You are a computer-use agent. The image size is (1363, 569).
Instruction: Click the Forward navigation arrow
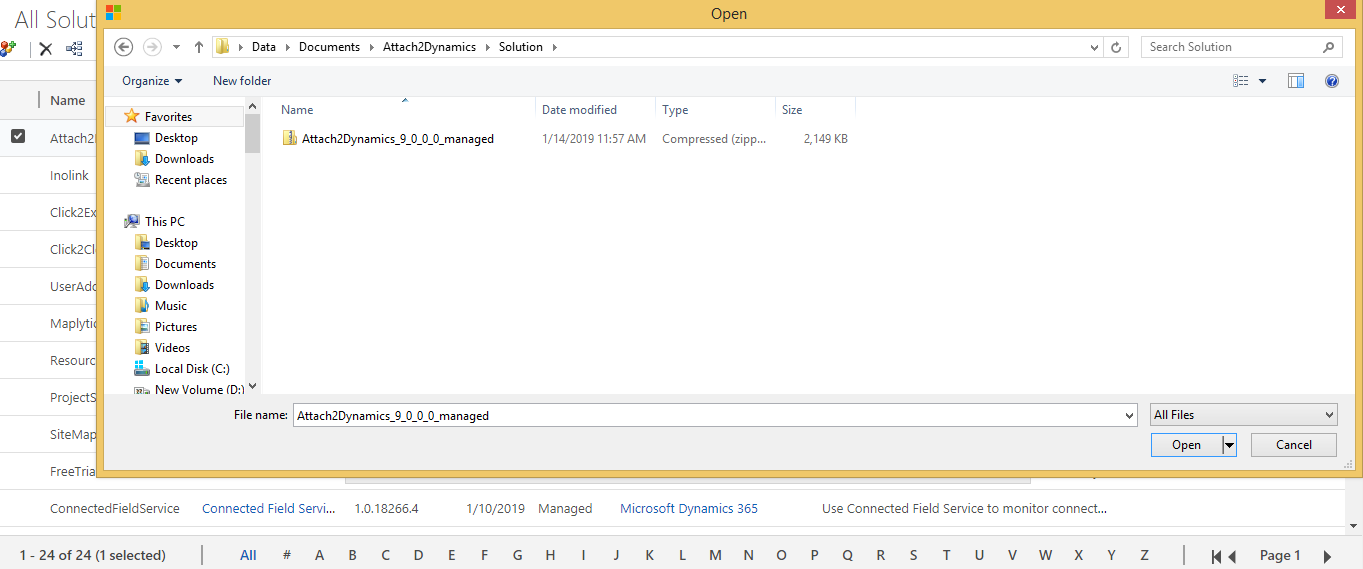click(152, 47)
